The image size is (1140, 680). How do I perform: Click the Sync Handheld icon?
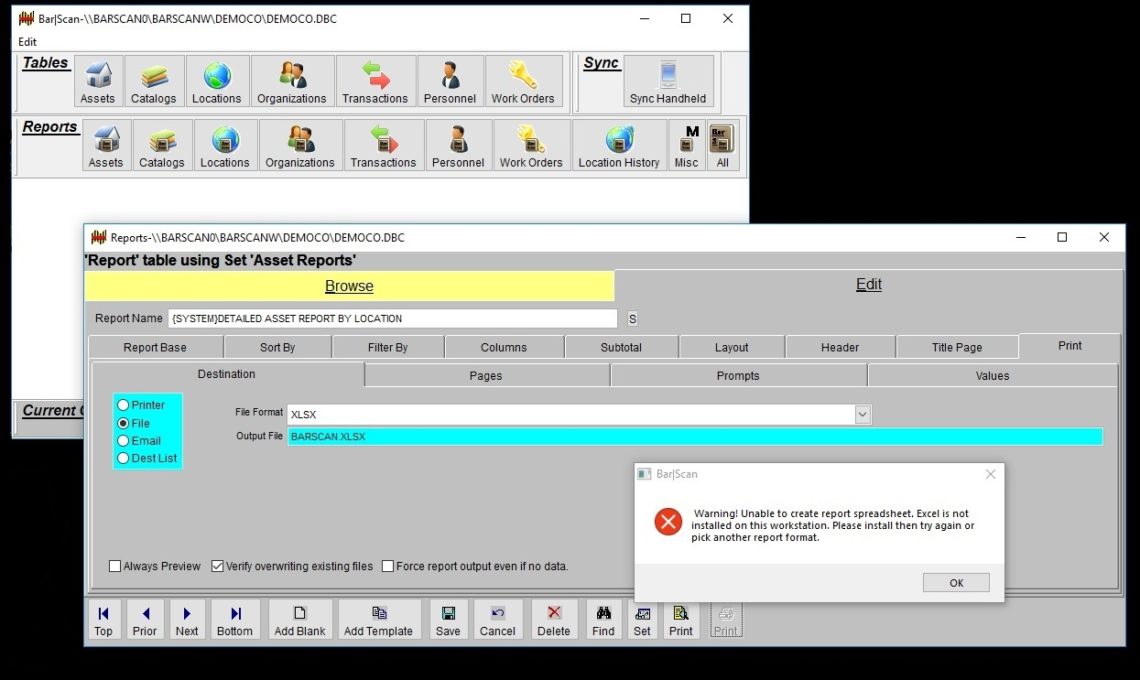[x=668, y=81]
